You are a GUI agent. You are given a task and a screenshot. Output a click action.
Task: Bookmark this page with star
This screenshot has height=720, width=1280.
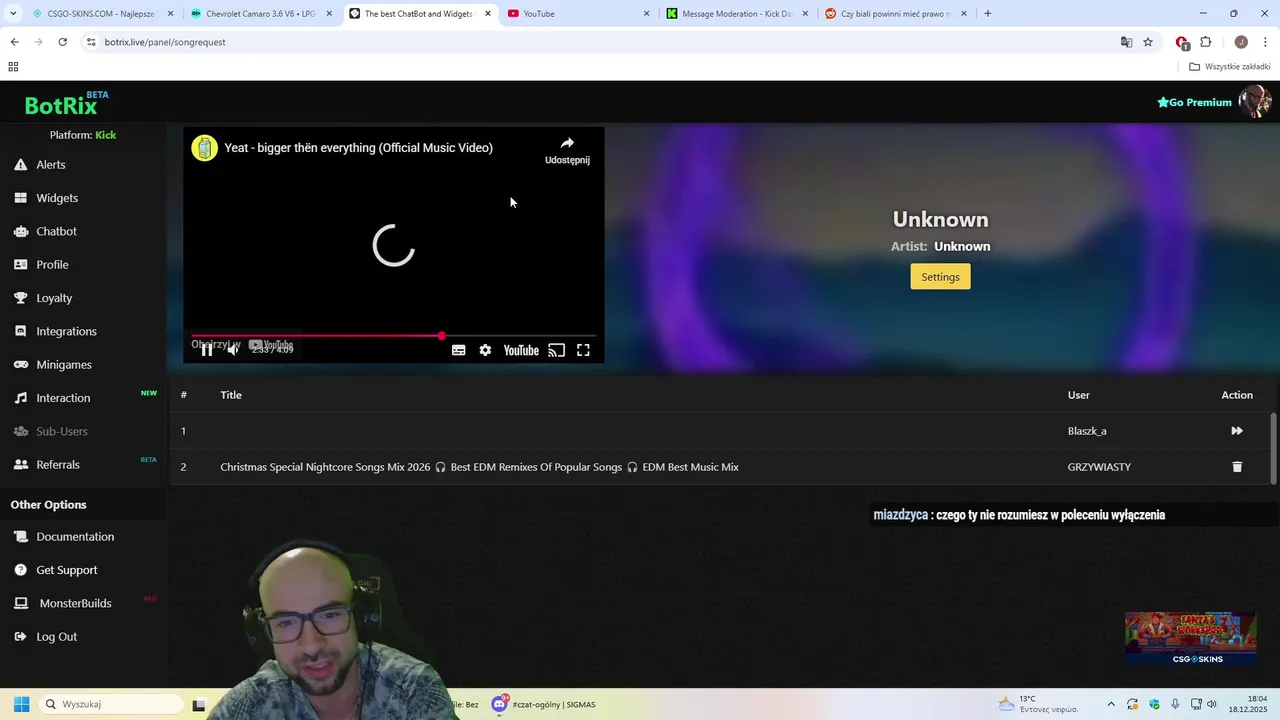pos(1148,42)
